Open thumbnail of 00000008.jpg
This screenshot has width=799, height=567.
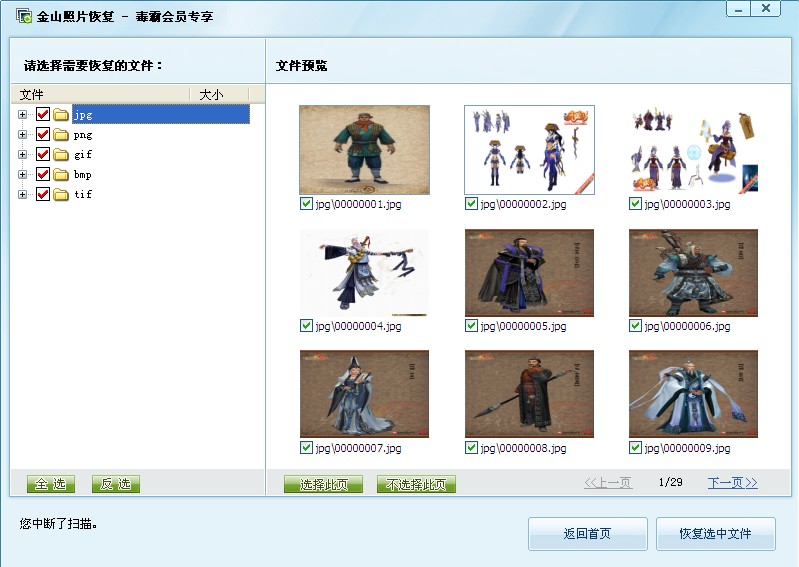529,394
